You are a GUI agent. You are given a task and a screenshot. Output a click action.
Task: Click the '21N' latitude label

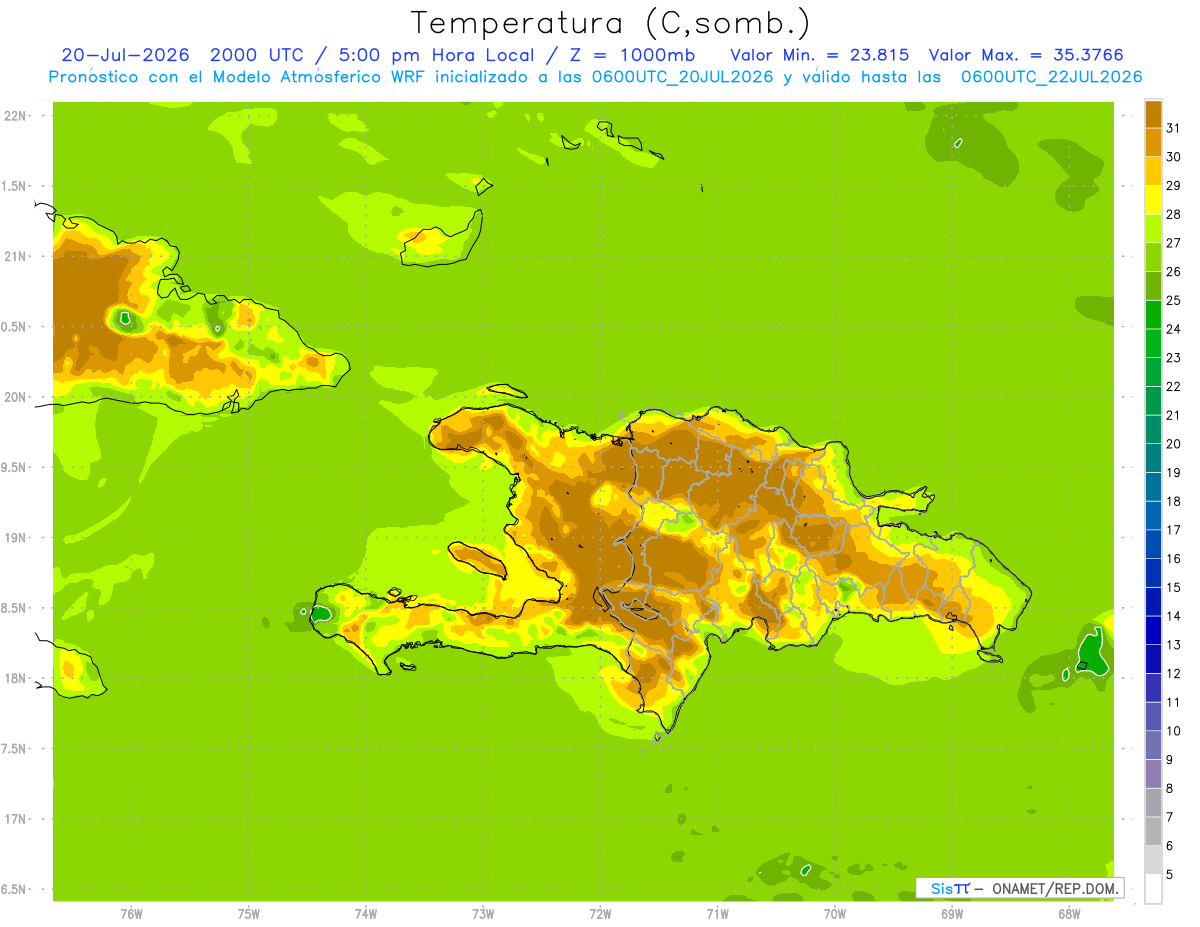coord(15,257)
